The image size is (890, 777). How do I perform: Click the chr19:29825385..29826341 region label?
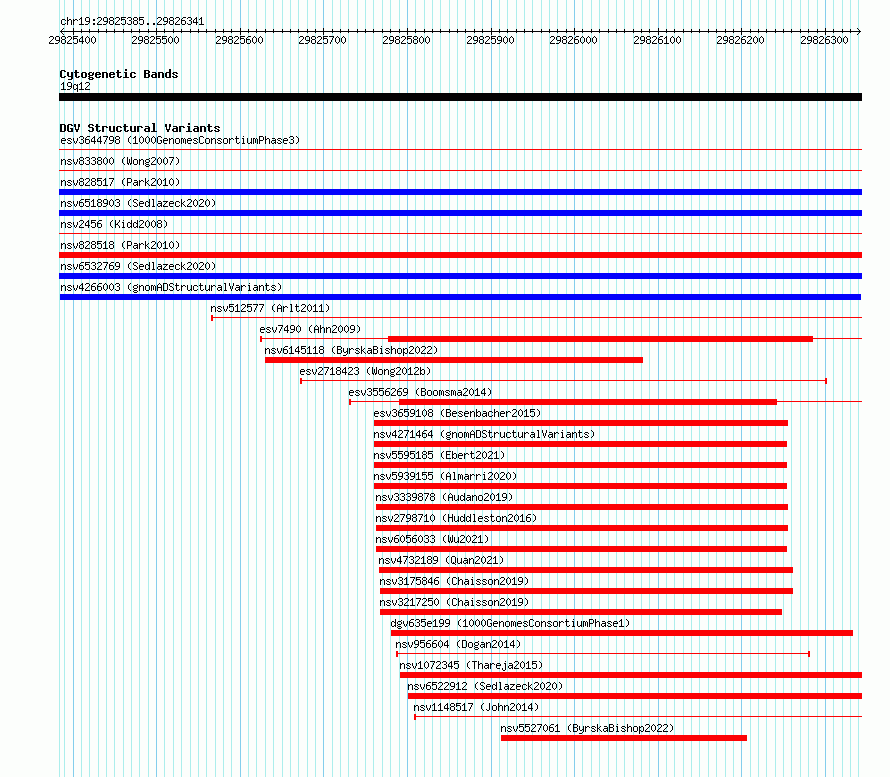pyautogui.click(x=132, y=22)
